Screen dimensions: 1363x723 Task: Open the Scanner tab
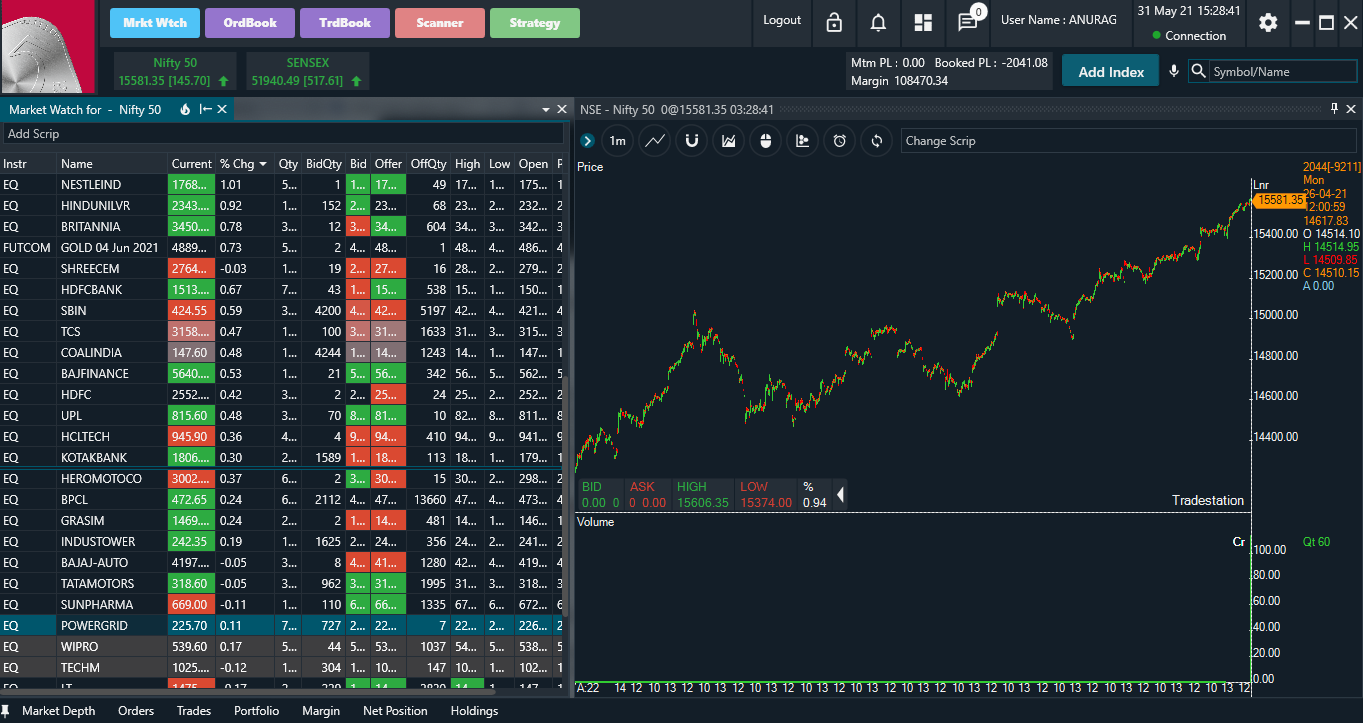coord(440,23)
